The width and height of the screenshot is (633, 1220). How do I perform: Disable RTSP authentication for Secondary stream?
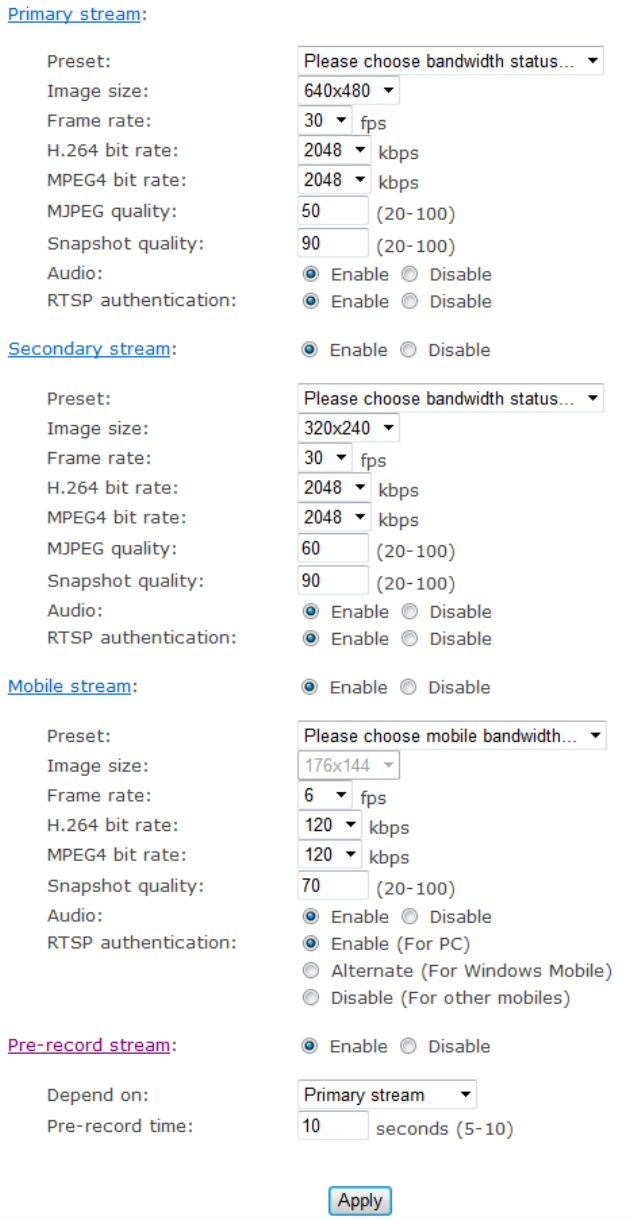point(410,638)
